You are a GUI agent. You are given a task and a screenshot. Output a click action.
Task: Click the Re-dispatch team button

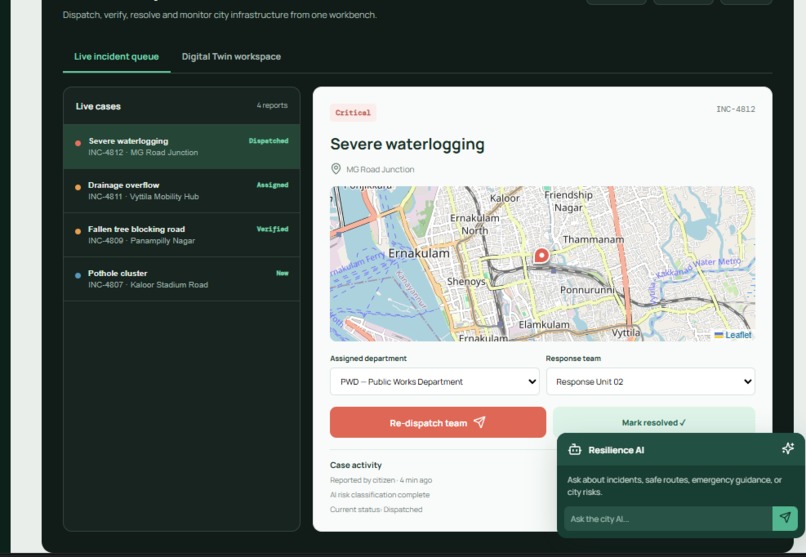tap(438, 422)
